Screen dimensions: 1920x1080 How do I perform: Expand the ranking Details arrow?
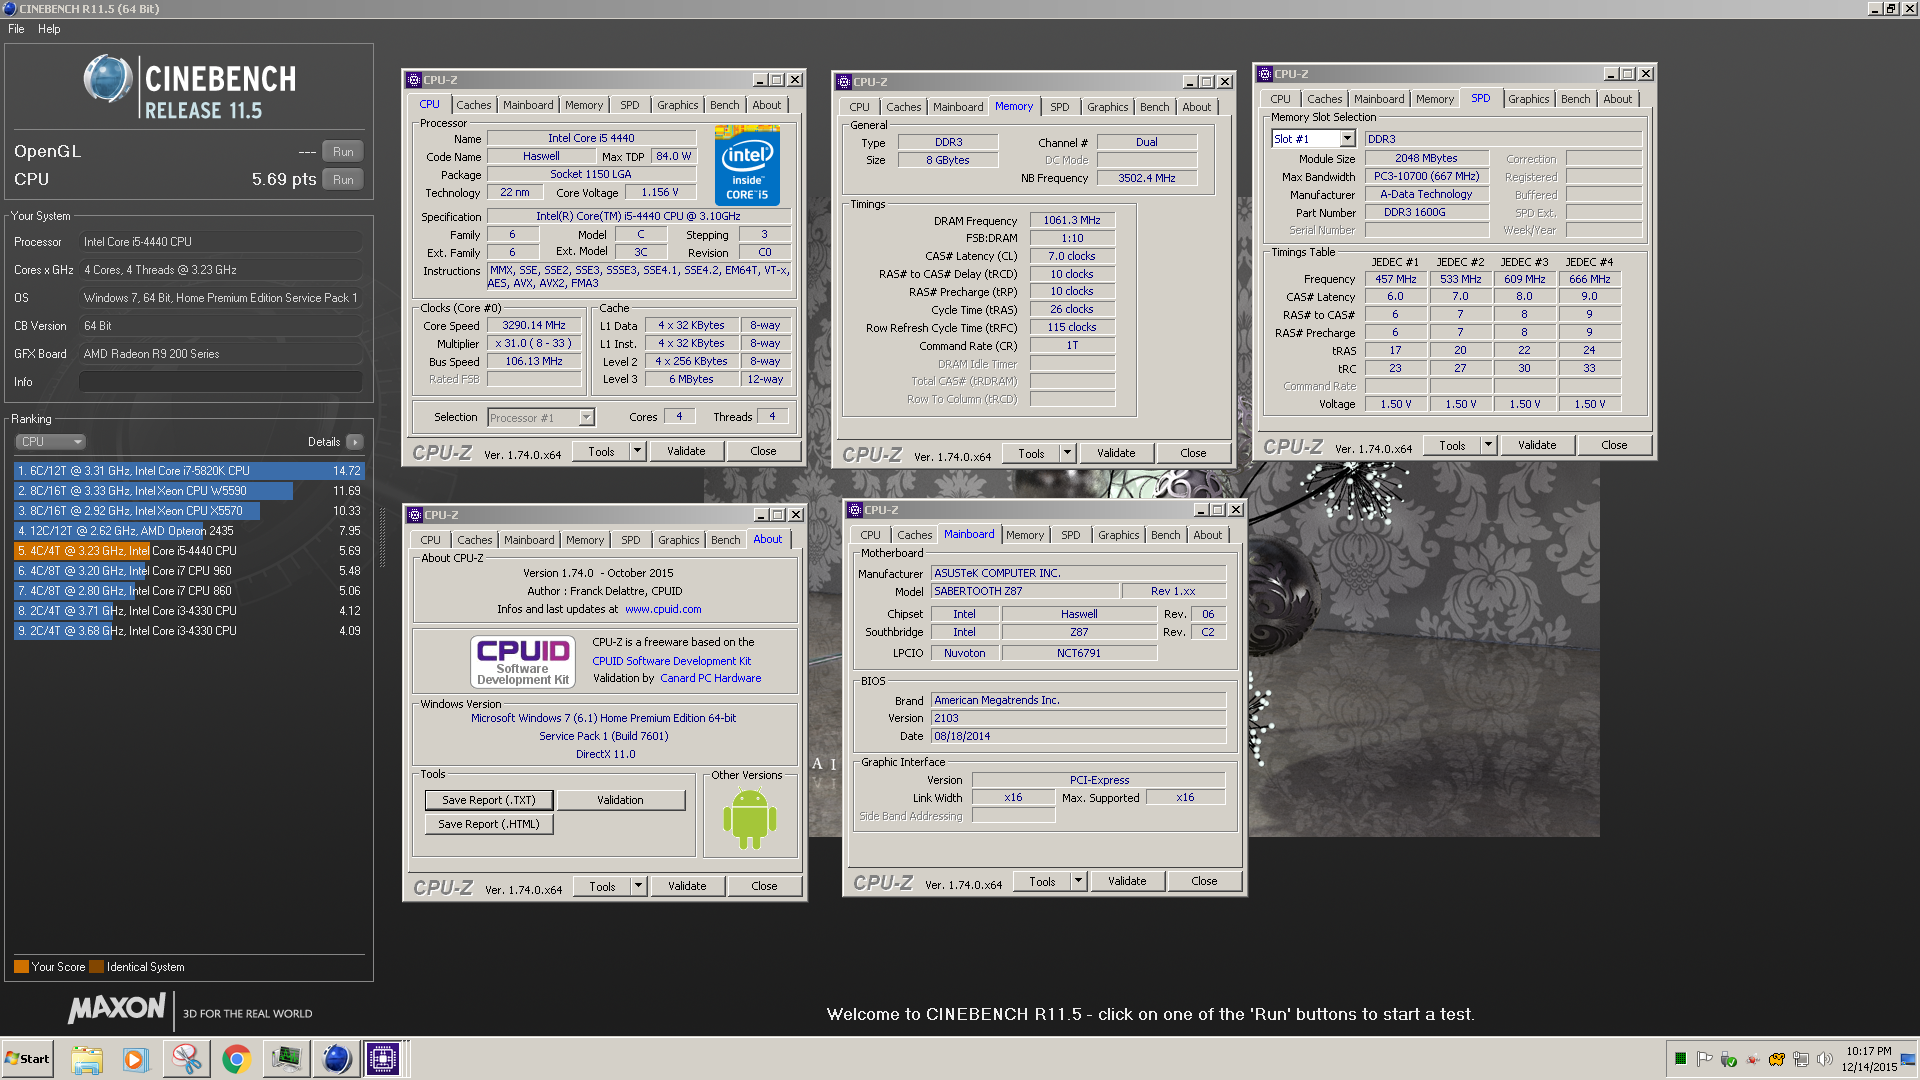pyautogui.click(x=355, y=441)
